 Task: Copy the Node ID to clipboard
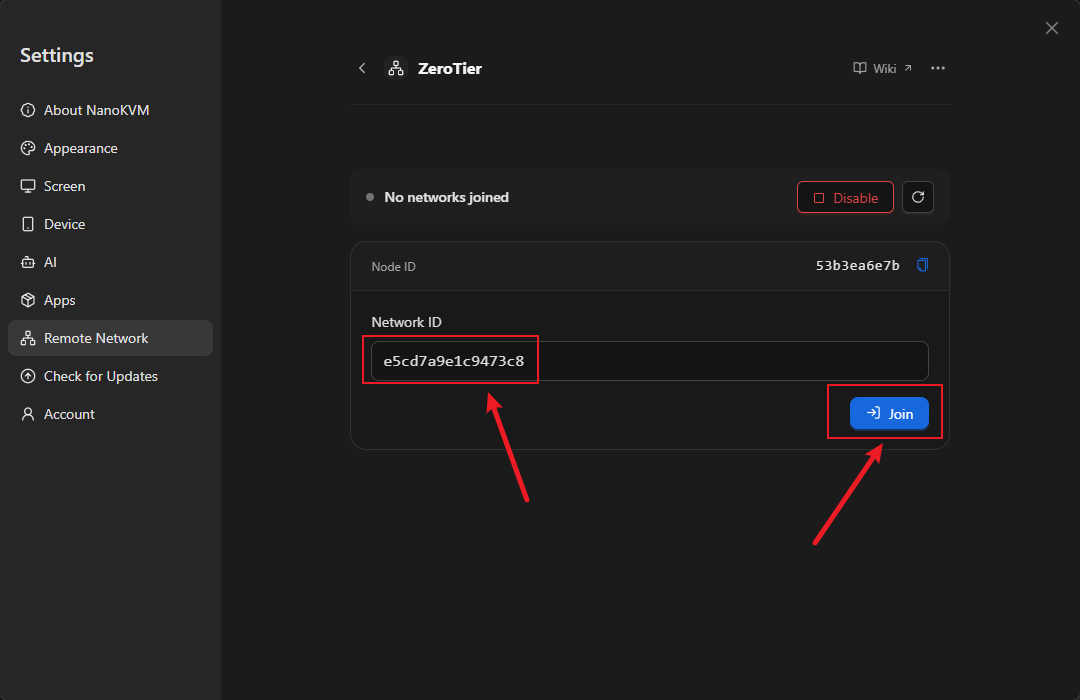pyautogui.click(x=922, y=265)
